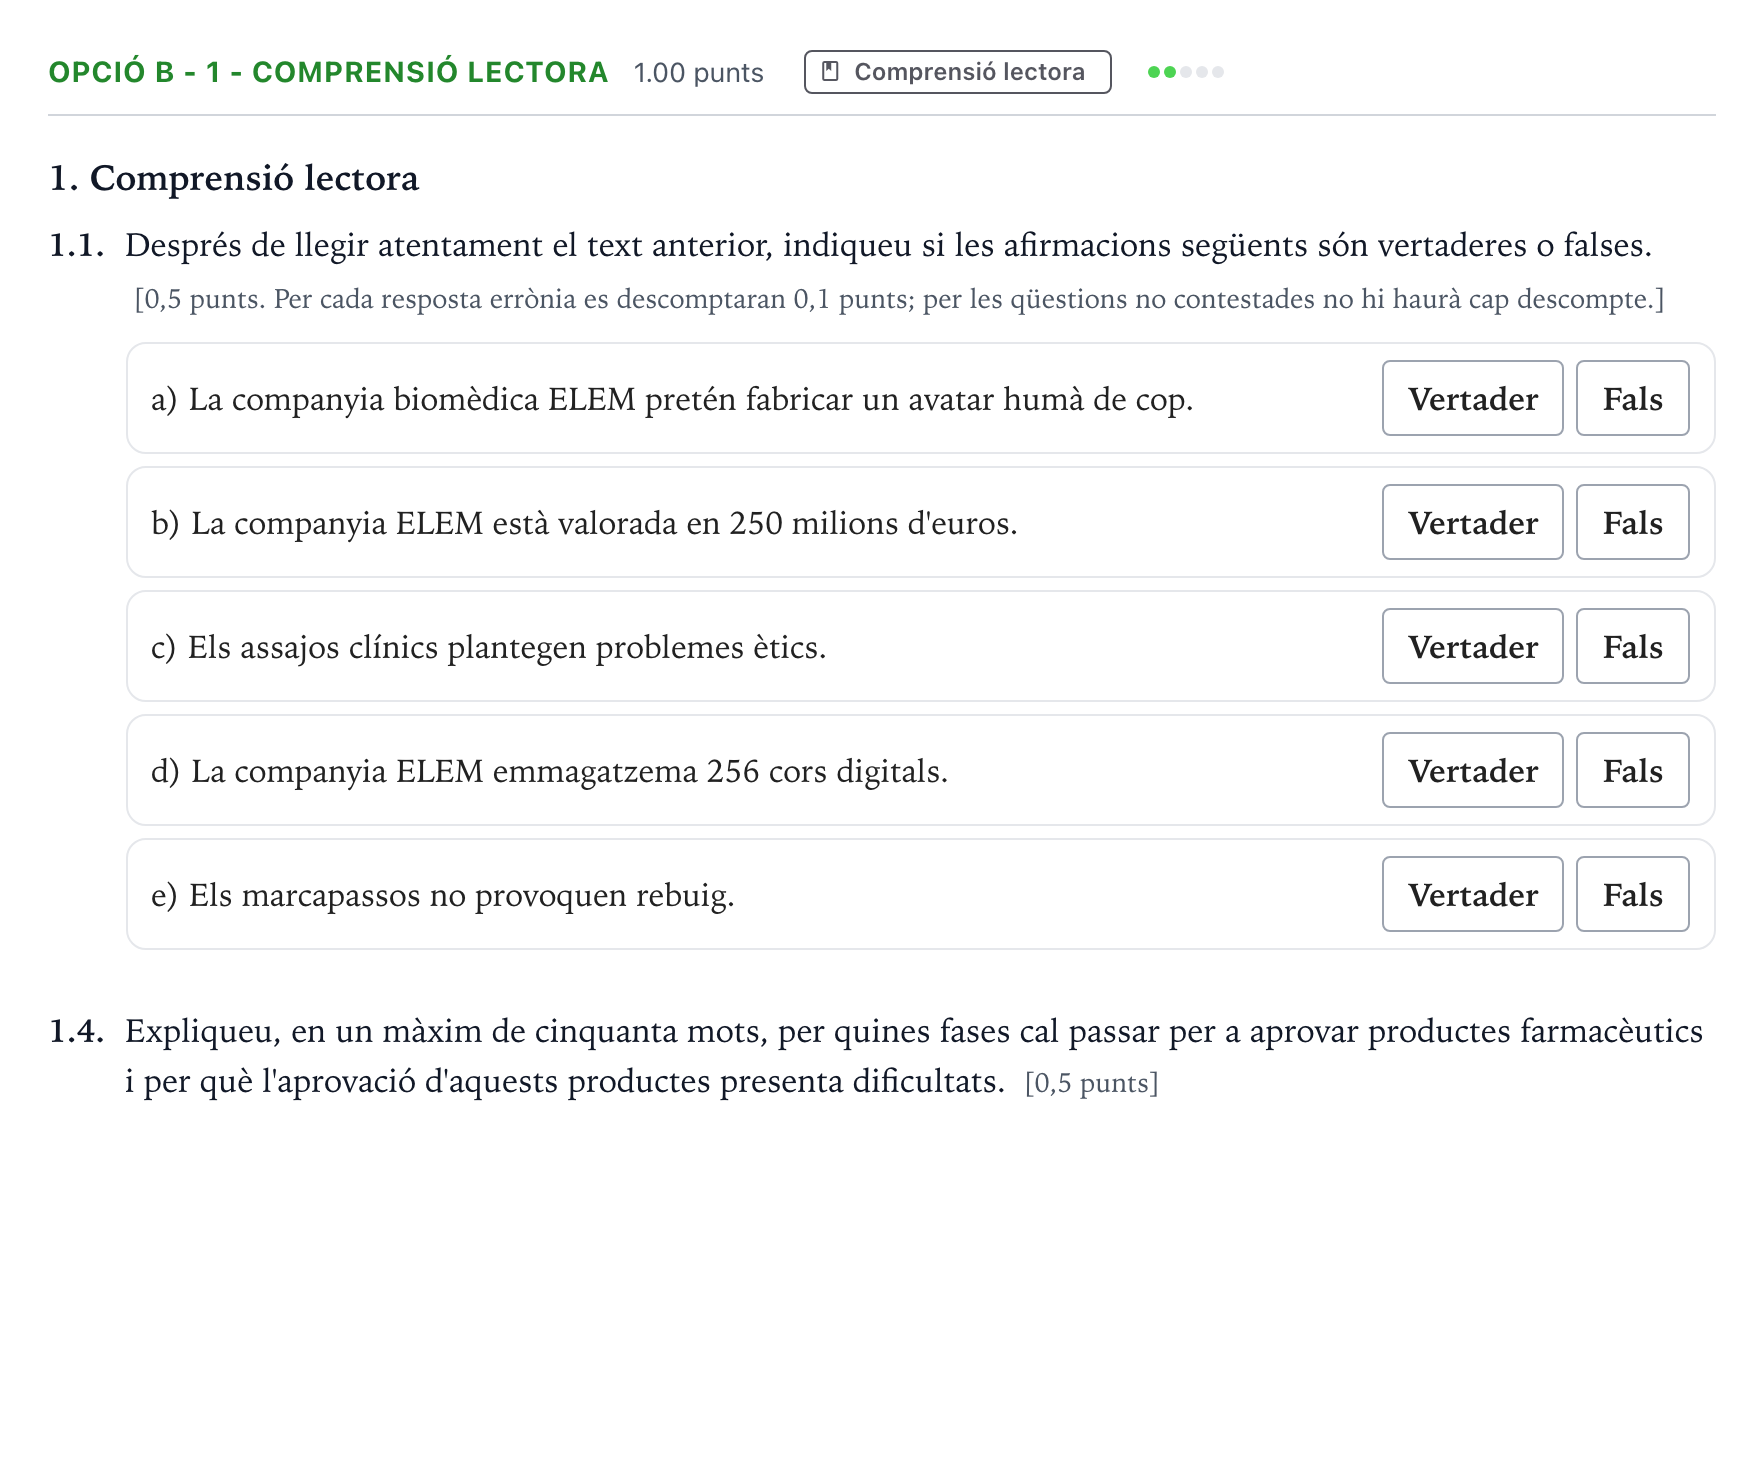Pick Vertader for marcapassos statement
The height and width of the screenshot is (1460, 1764).
point(1472,894)
